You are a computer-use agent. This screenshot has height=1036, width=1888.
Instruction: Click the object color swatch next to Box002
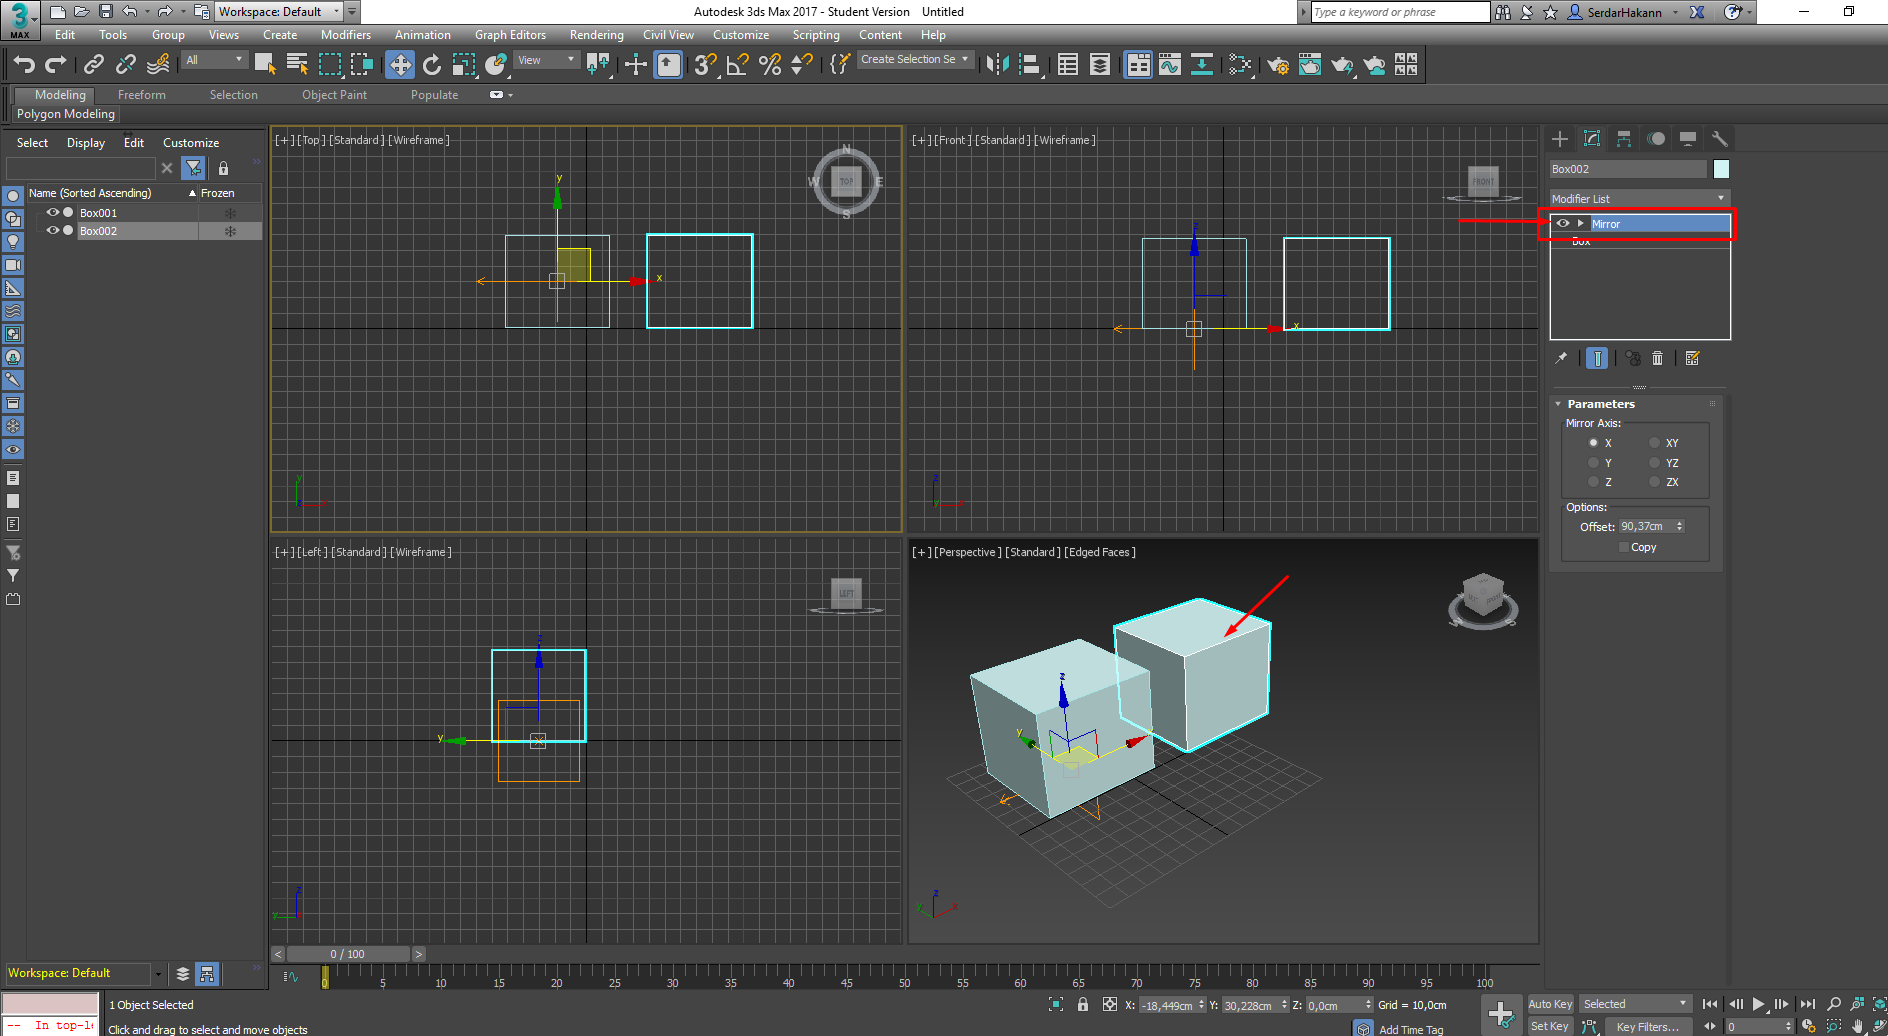coord(1721,168)
